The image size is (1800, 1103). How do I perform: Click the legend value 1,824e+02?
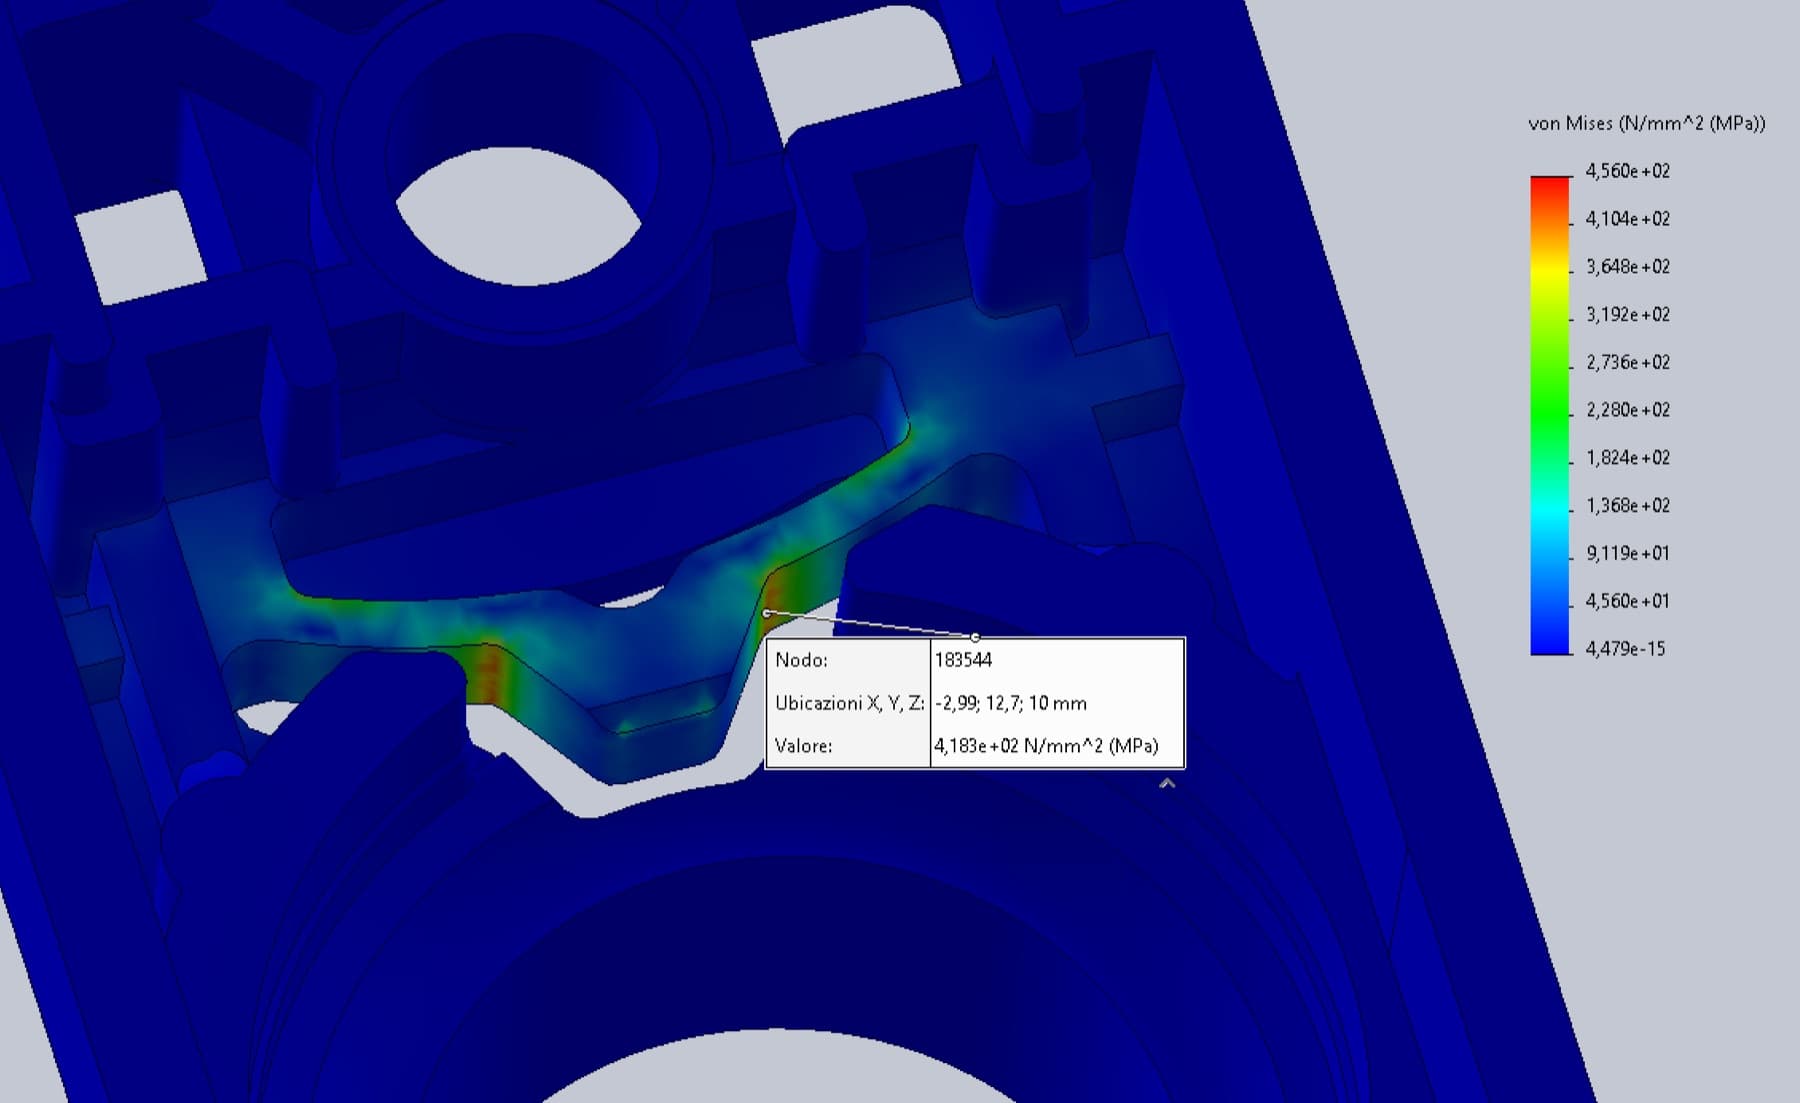[x=1628, y=458]
